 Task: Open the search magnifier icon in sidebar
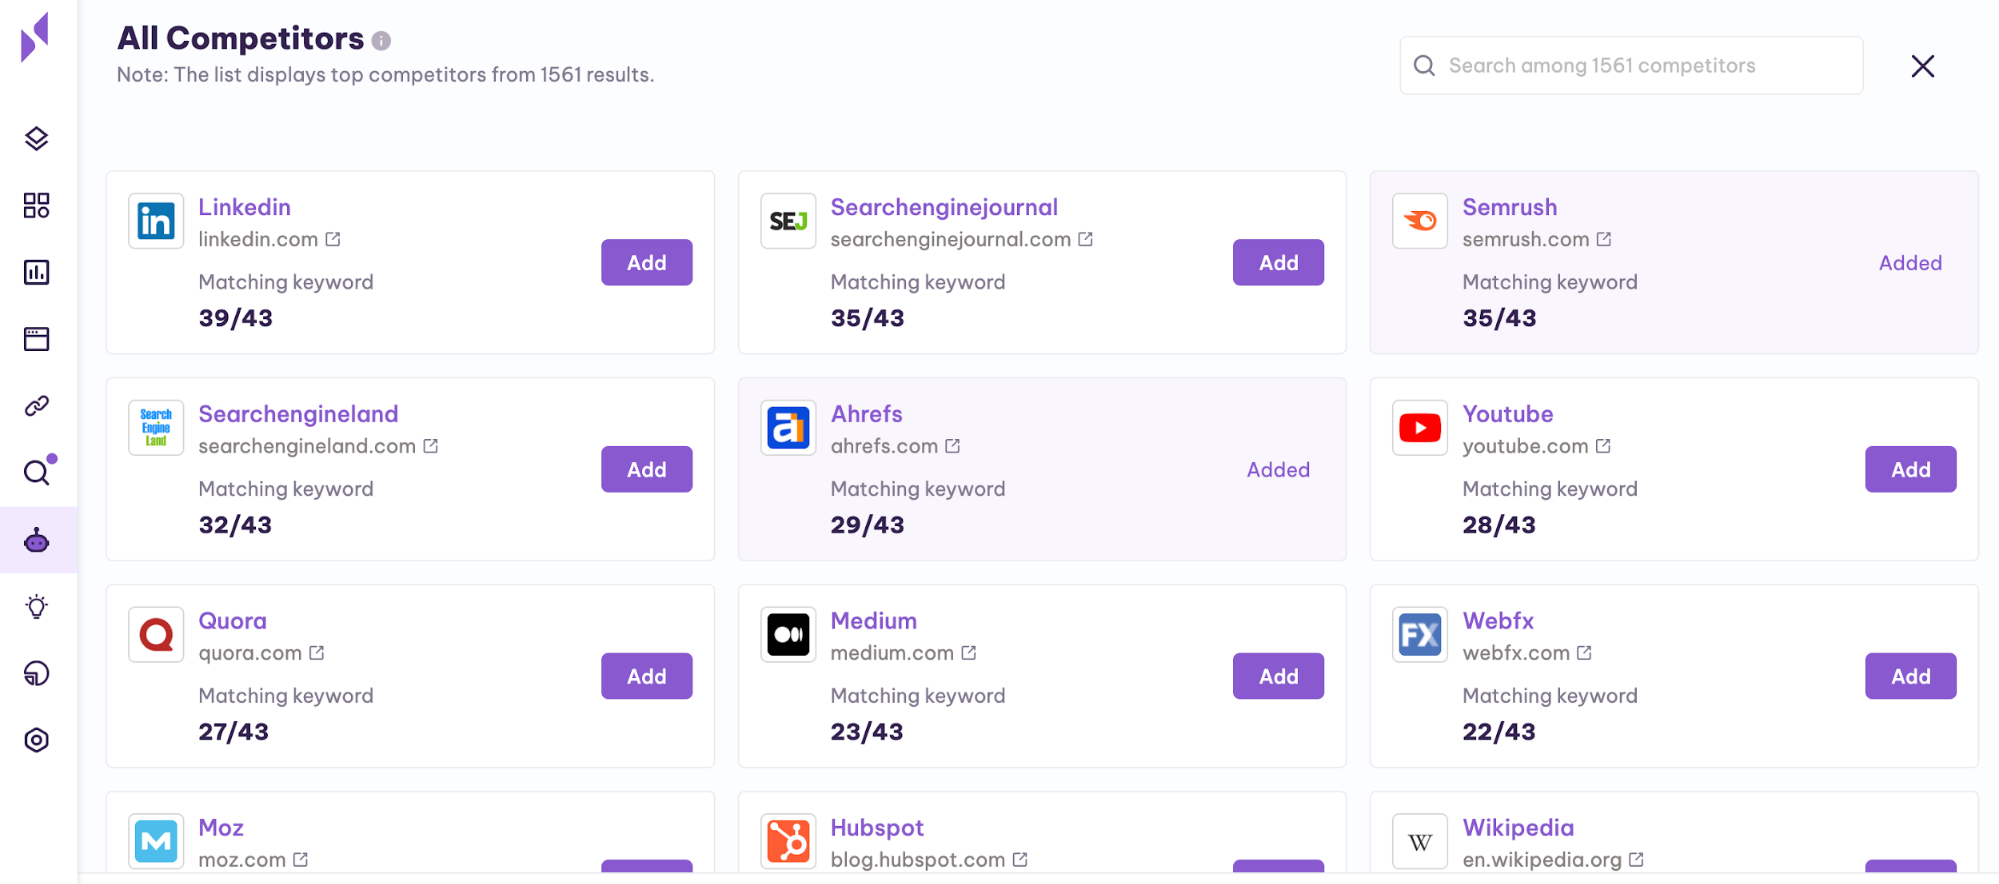[37, 472]
